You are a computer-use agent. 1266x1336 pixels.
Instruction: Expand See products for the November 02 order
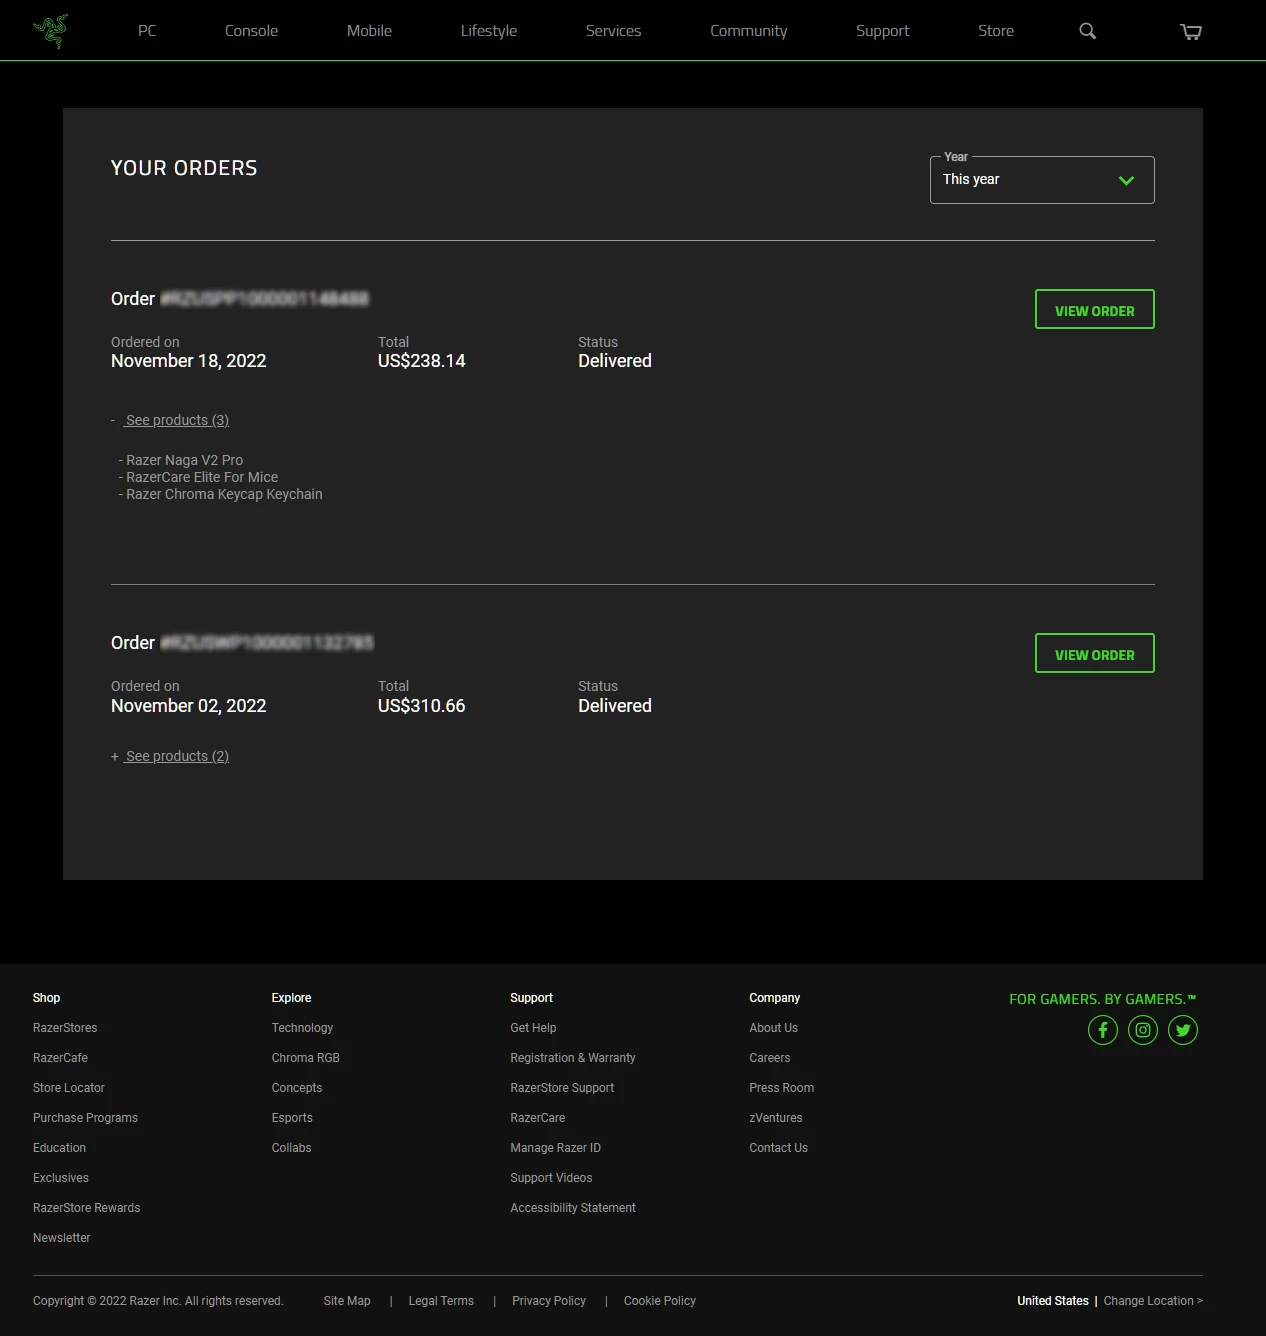point(177,755)
